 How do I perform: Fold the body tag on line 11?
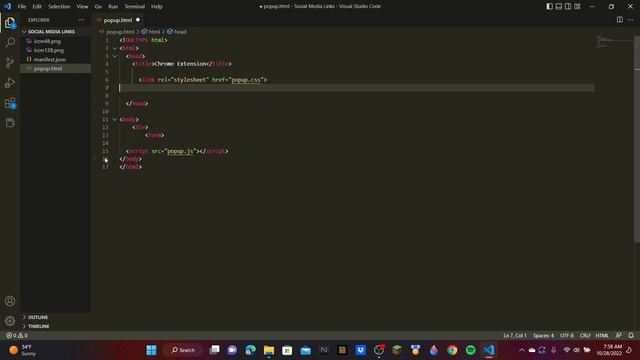(x=115, y=120)
